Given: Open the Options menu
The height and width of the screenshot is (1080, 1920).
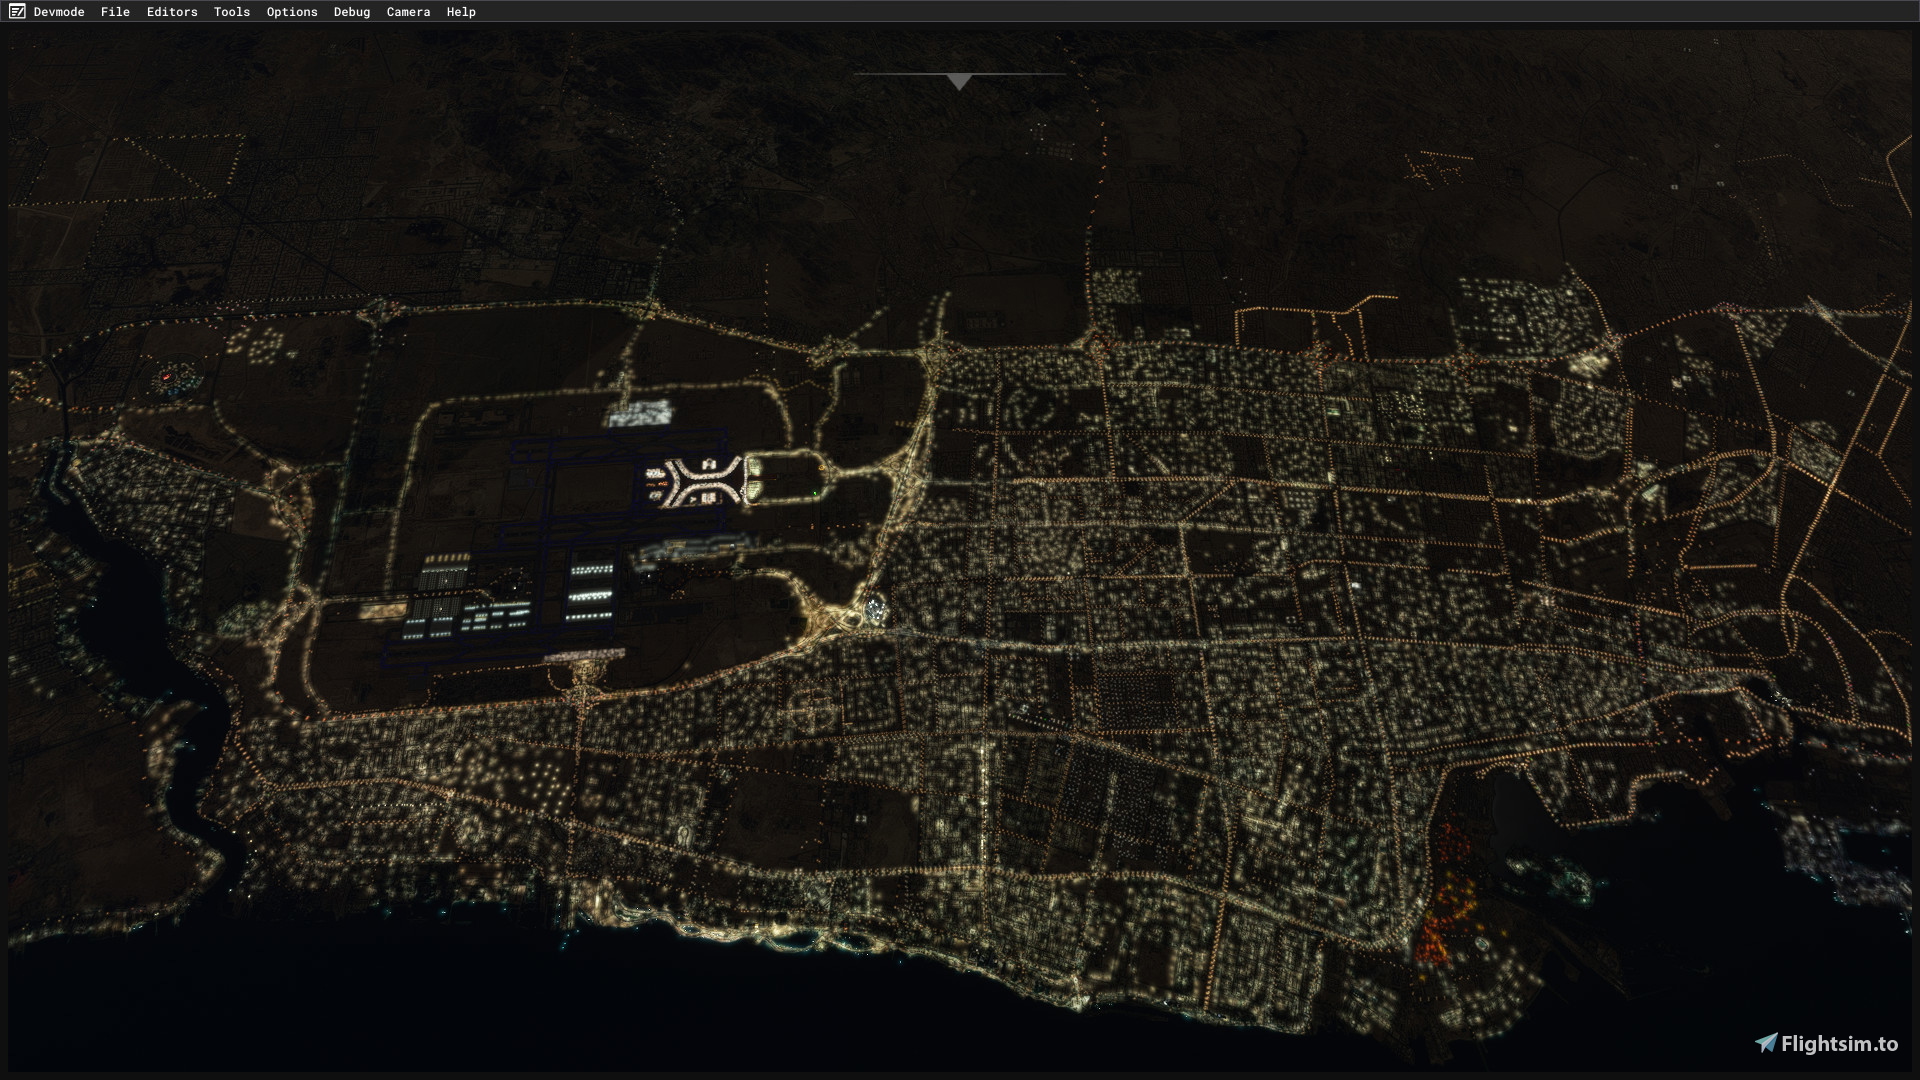Looking at the screenshot, I should coord(292,12).
